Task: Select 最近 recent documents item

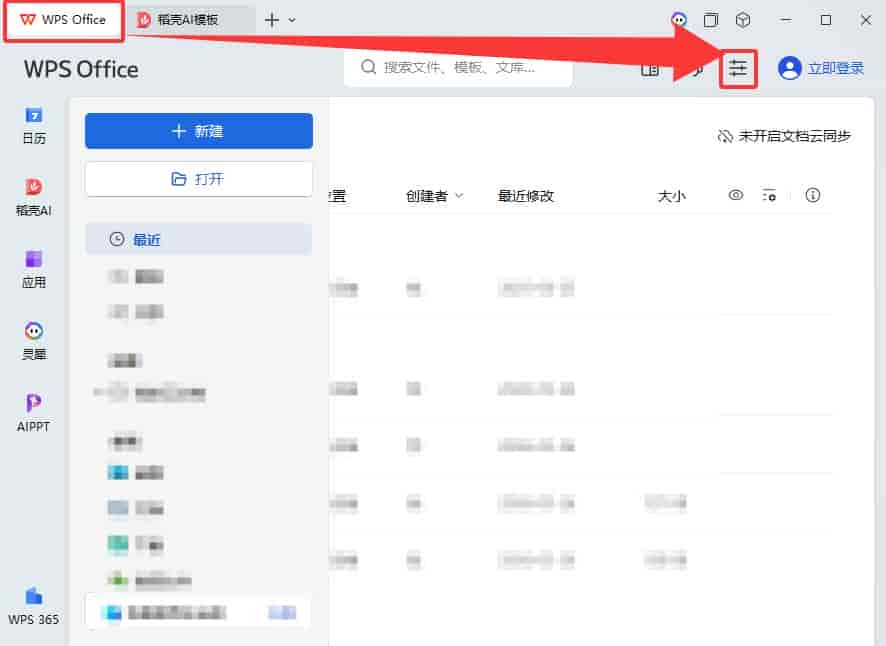Action: tap(199, 239)
